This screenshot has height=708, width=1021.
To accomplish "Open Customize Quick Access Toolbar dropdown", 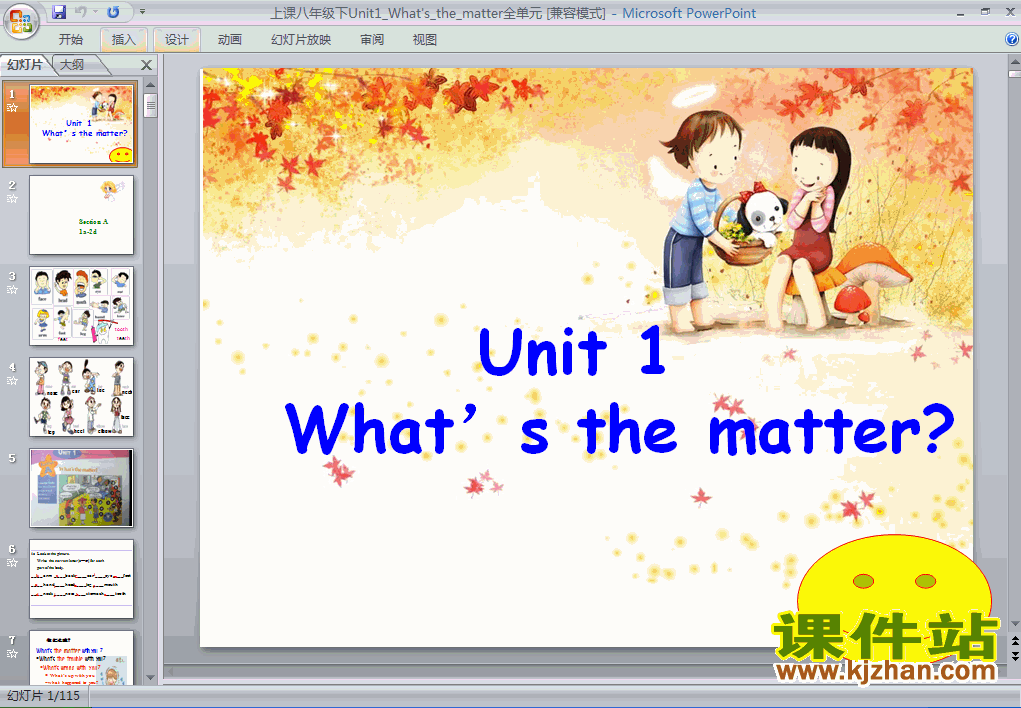I will click(x=143, y=12).
